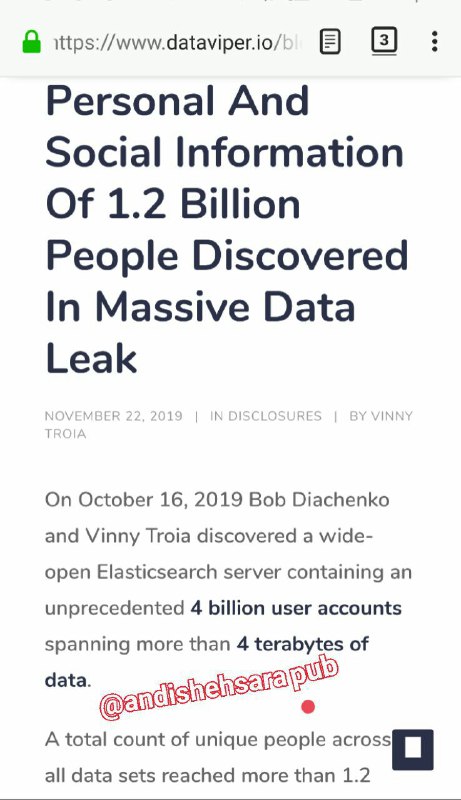Click the name Bob Diachenko in paragraph
The image size is (461, 800).
point(319,499)
